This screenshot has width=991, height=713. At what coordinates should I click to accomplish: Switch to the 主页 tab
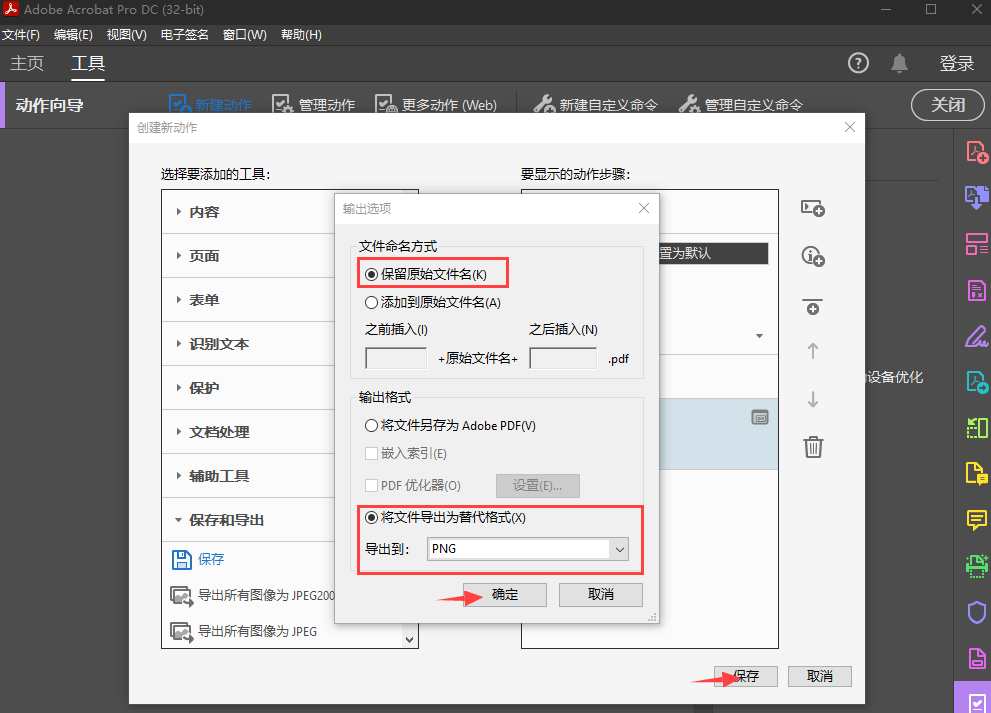(27, 64)
